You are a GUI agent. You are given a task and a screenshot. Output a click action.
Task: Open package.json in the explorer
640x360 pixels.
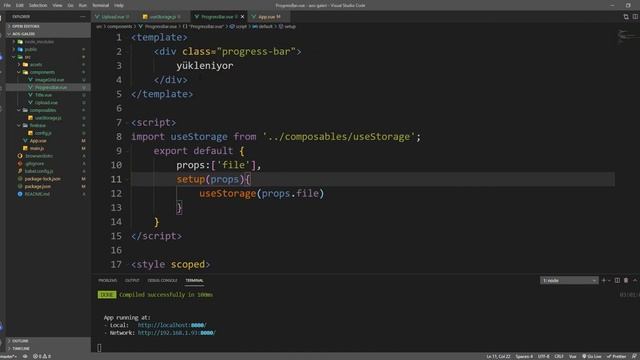coord(38,187)
